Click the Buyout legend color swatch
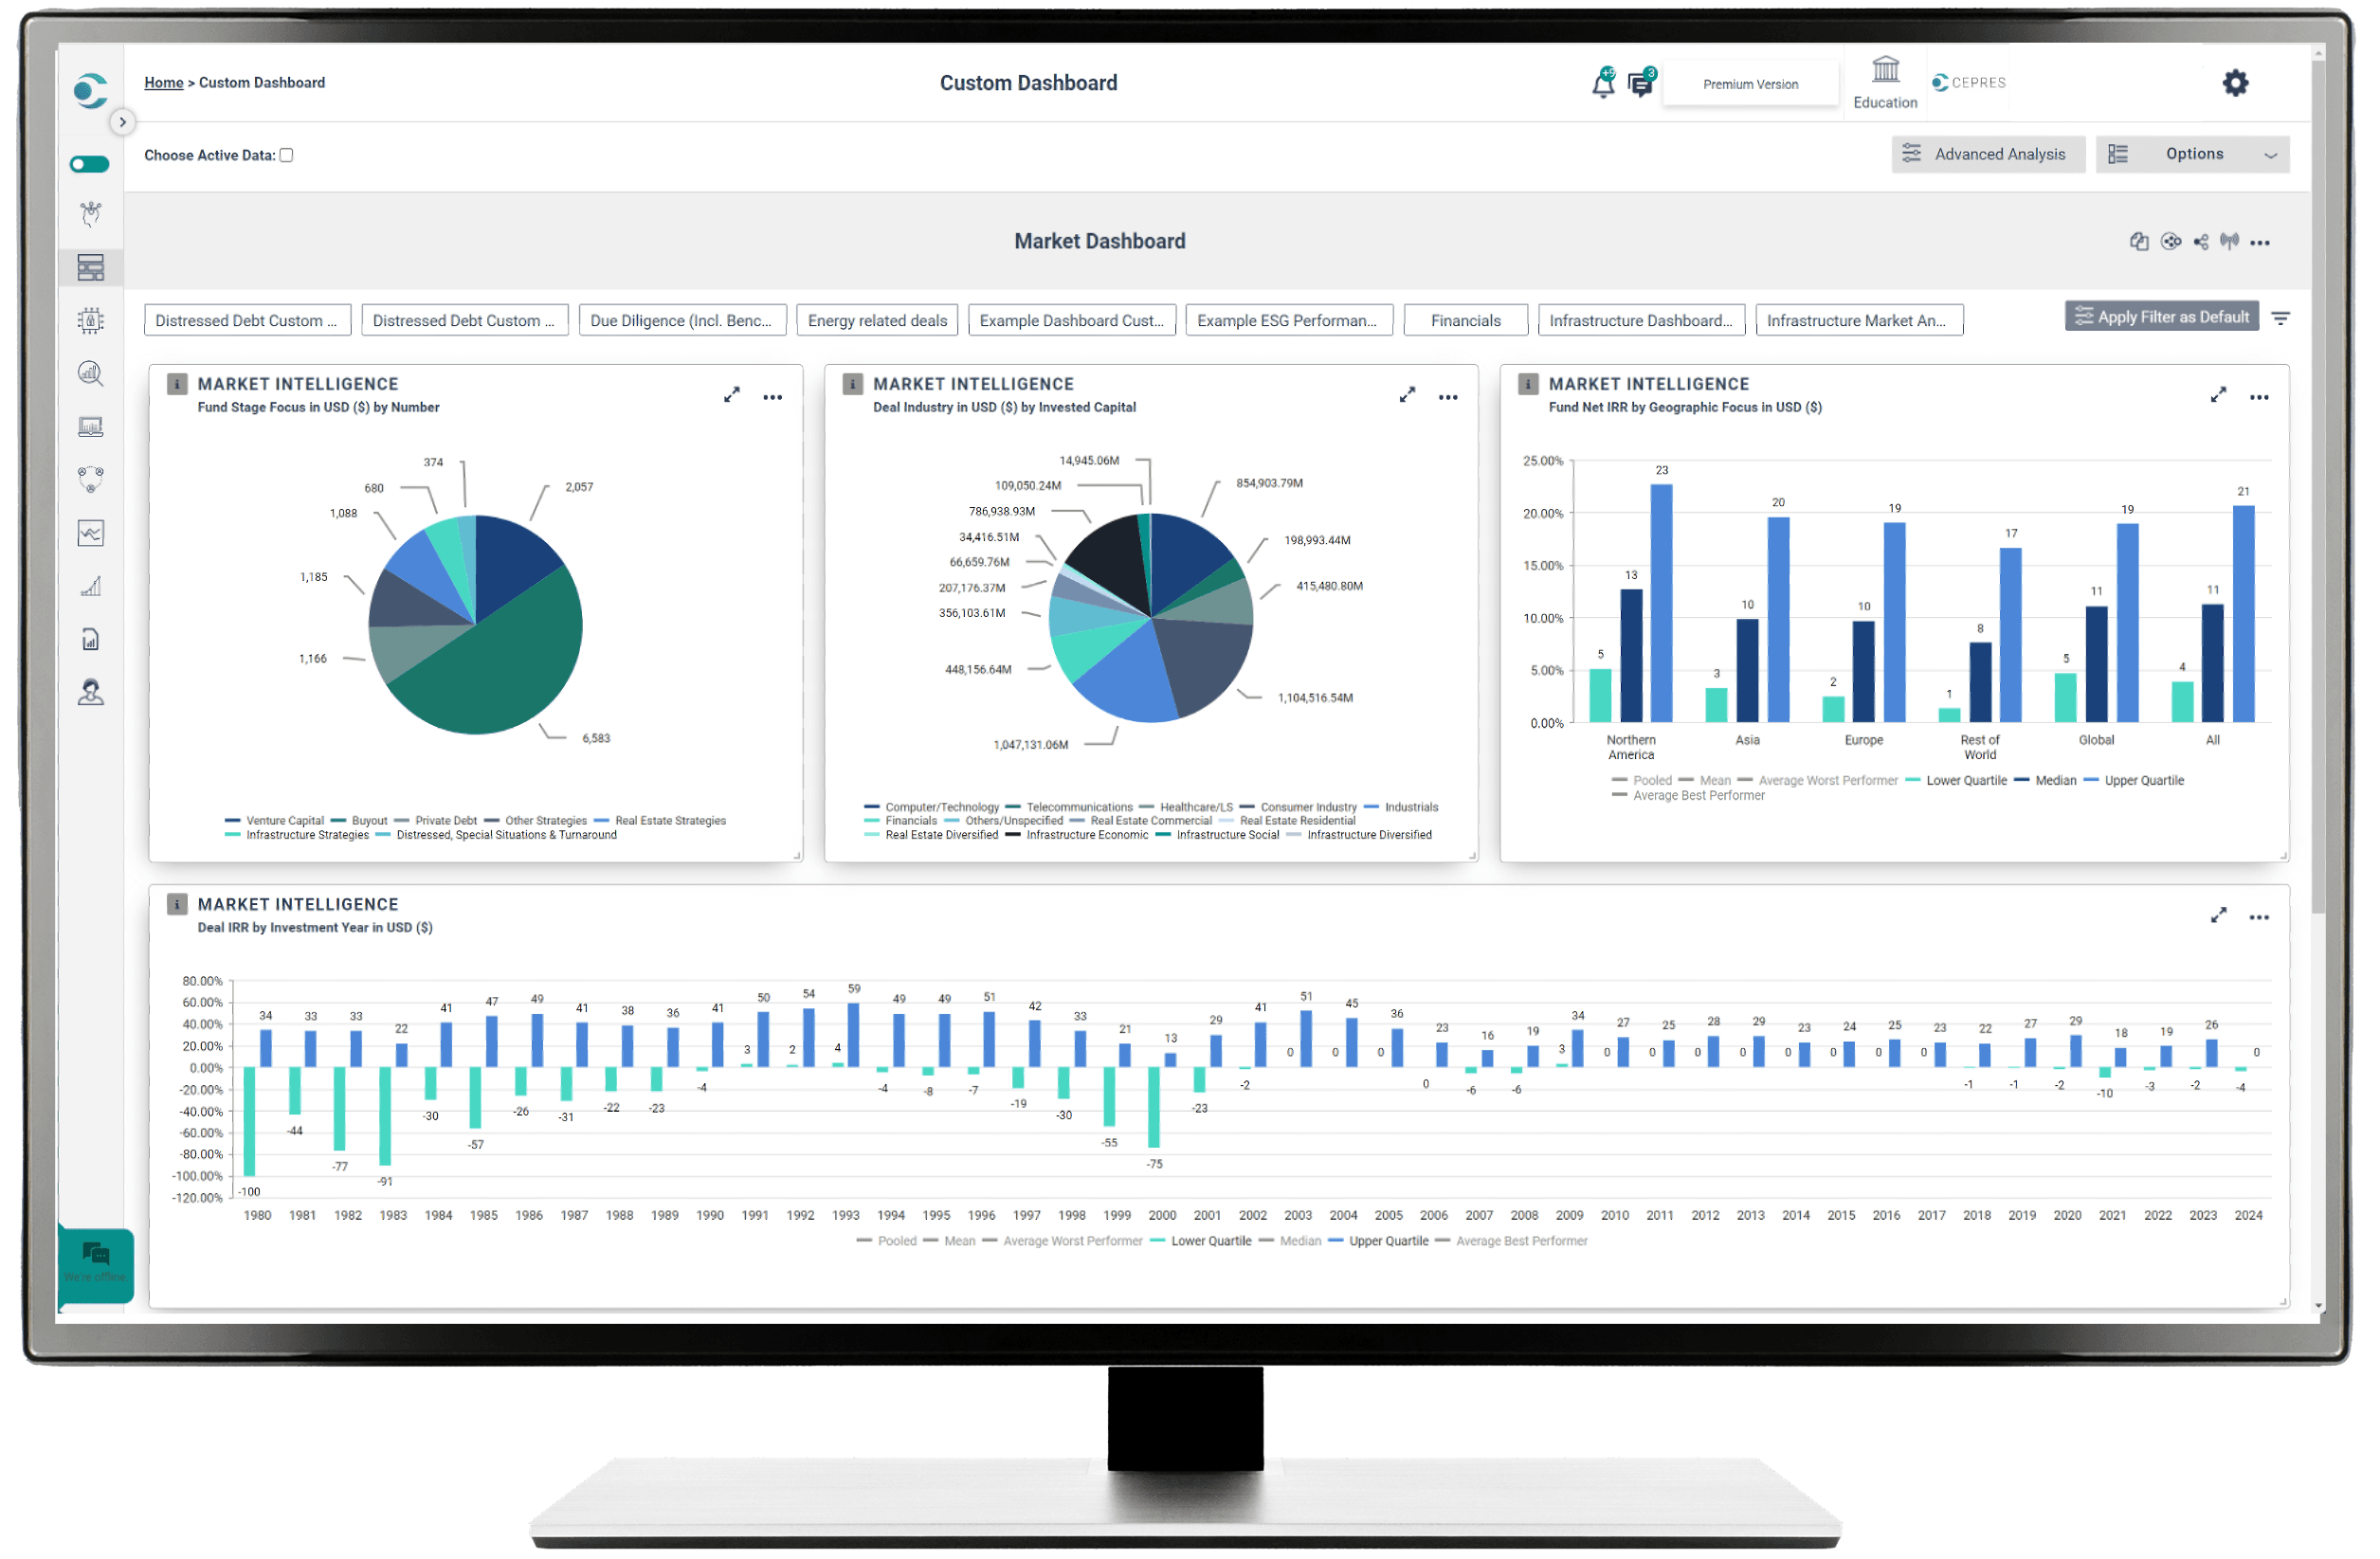The width and height of the screenshot is (2380, 1559). (338, 821)
